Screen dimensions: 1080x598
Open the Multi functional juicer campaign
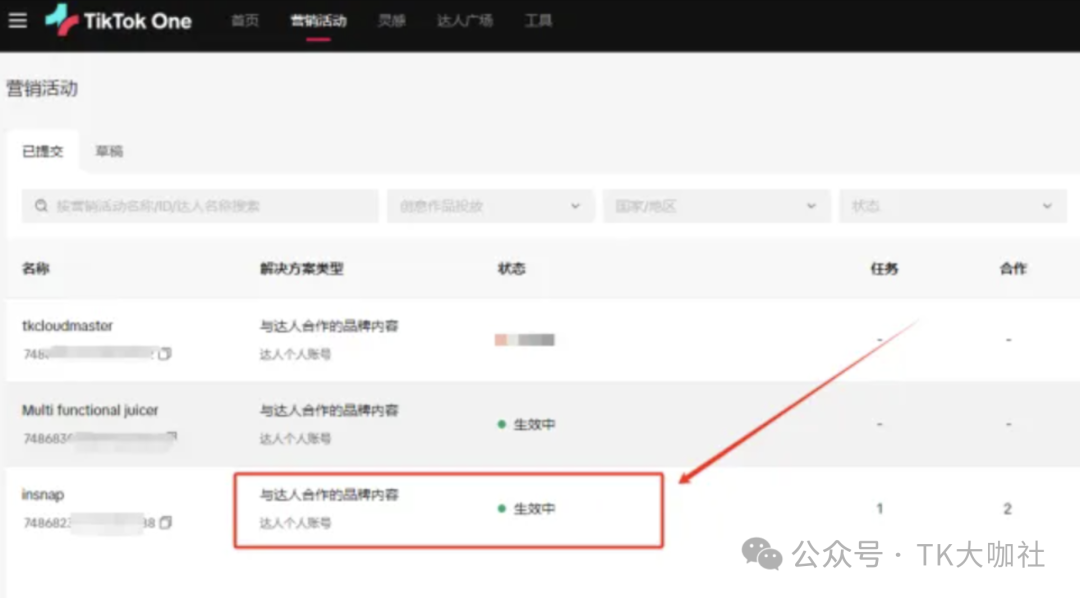[x=90, y=410]
